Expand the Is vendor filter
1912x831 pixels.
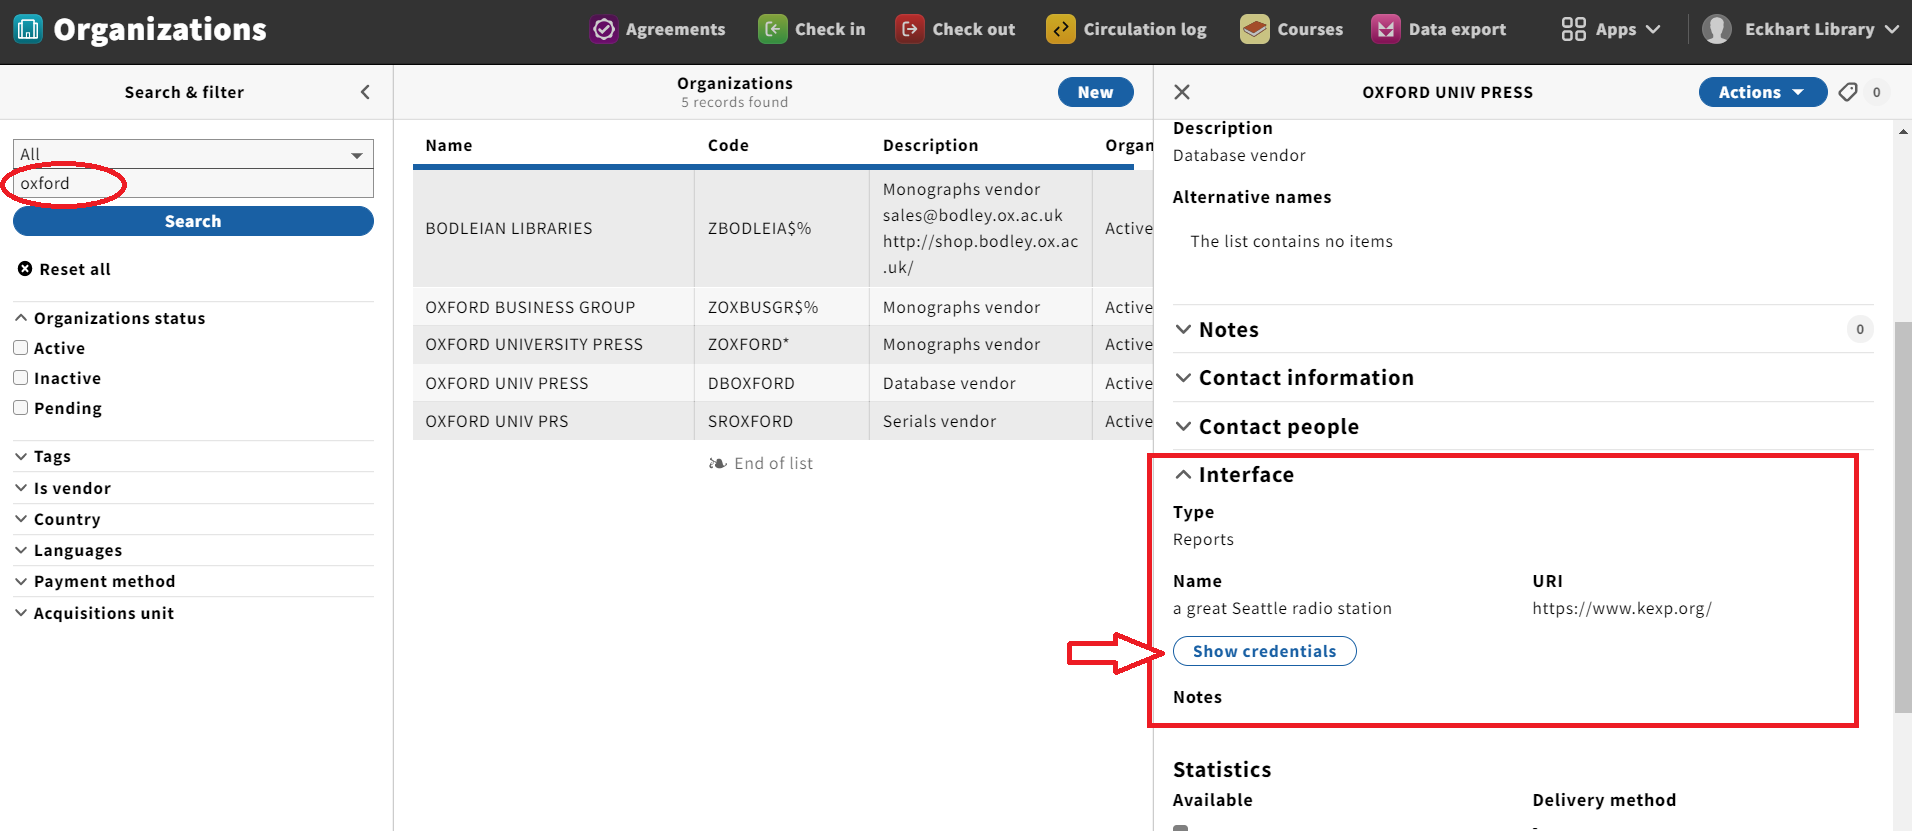[x=63, y=488]
